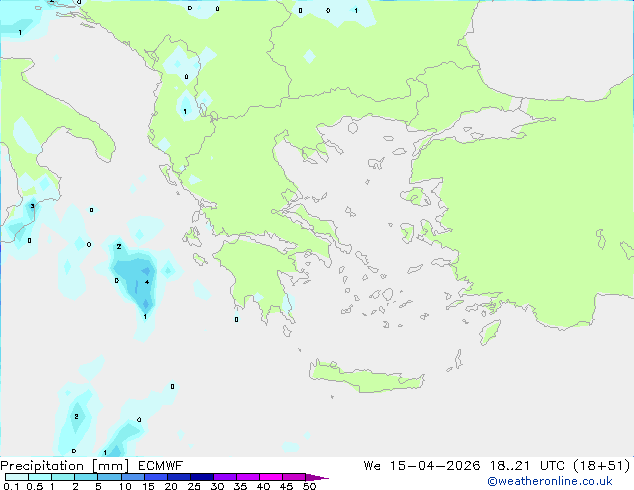The image size is (634, 490).
Task: Click the 20–25 mm dark blue swatch
Action: click(178, 477)
